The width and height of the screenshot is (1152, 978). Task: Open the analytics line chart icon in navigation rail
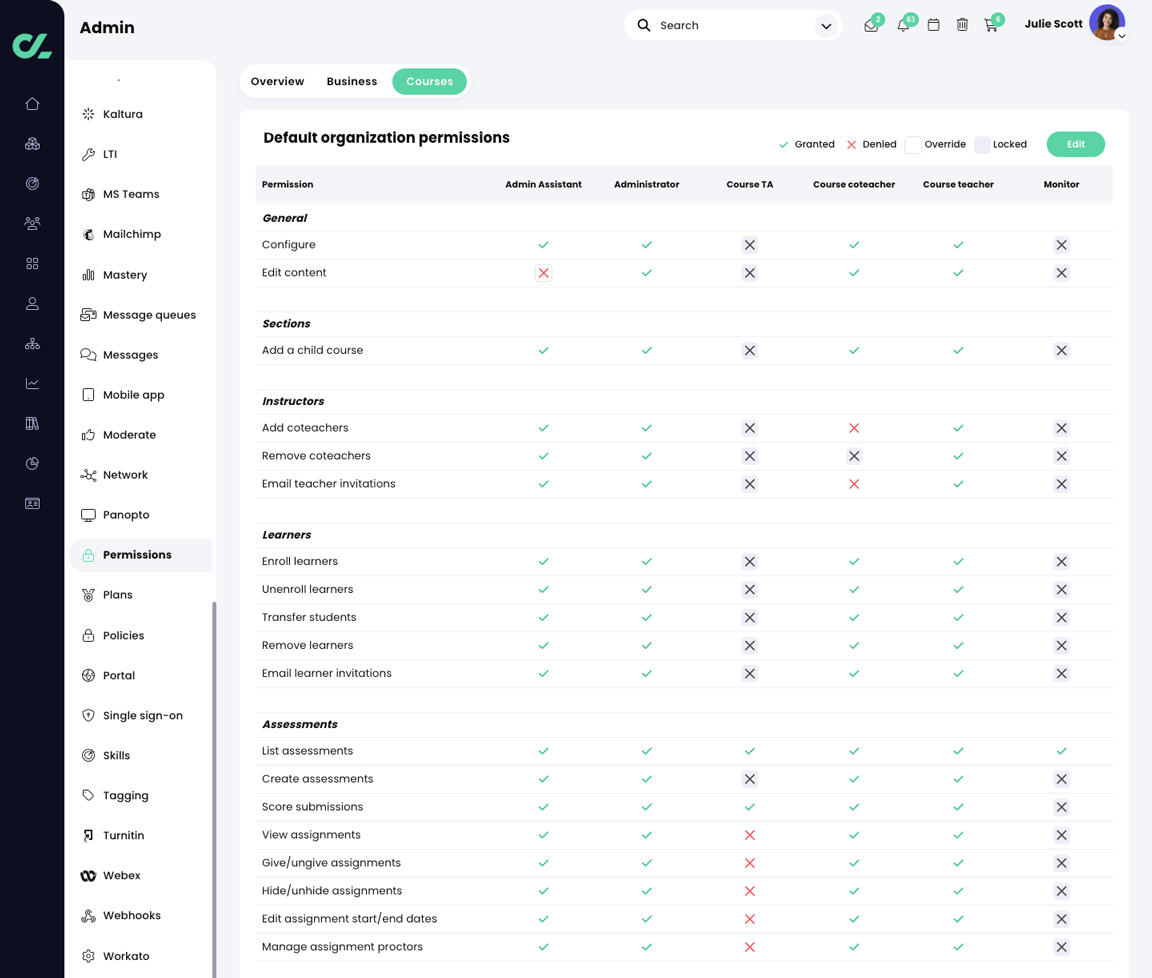point(32,383)
